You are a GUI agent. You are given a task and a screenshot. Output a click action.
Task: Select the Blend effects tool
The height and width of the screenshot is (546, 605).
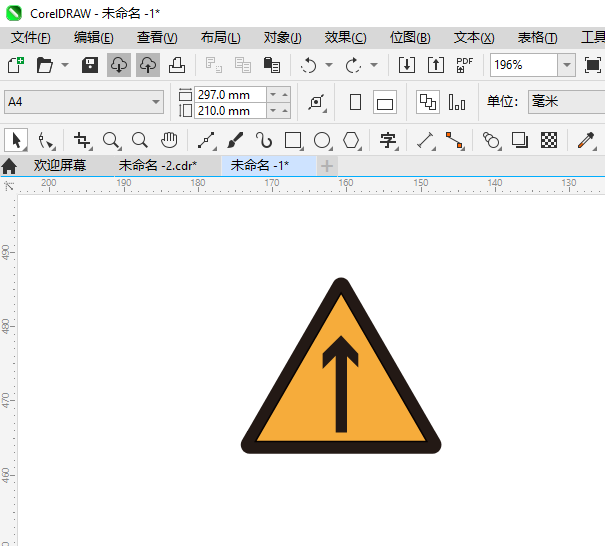pos(492,140)
